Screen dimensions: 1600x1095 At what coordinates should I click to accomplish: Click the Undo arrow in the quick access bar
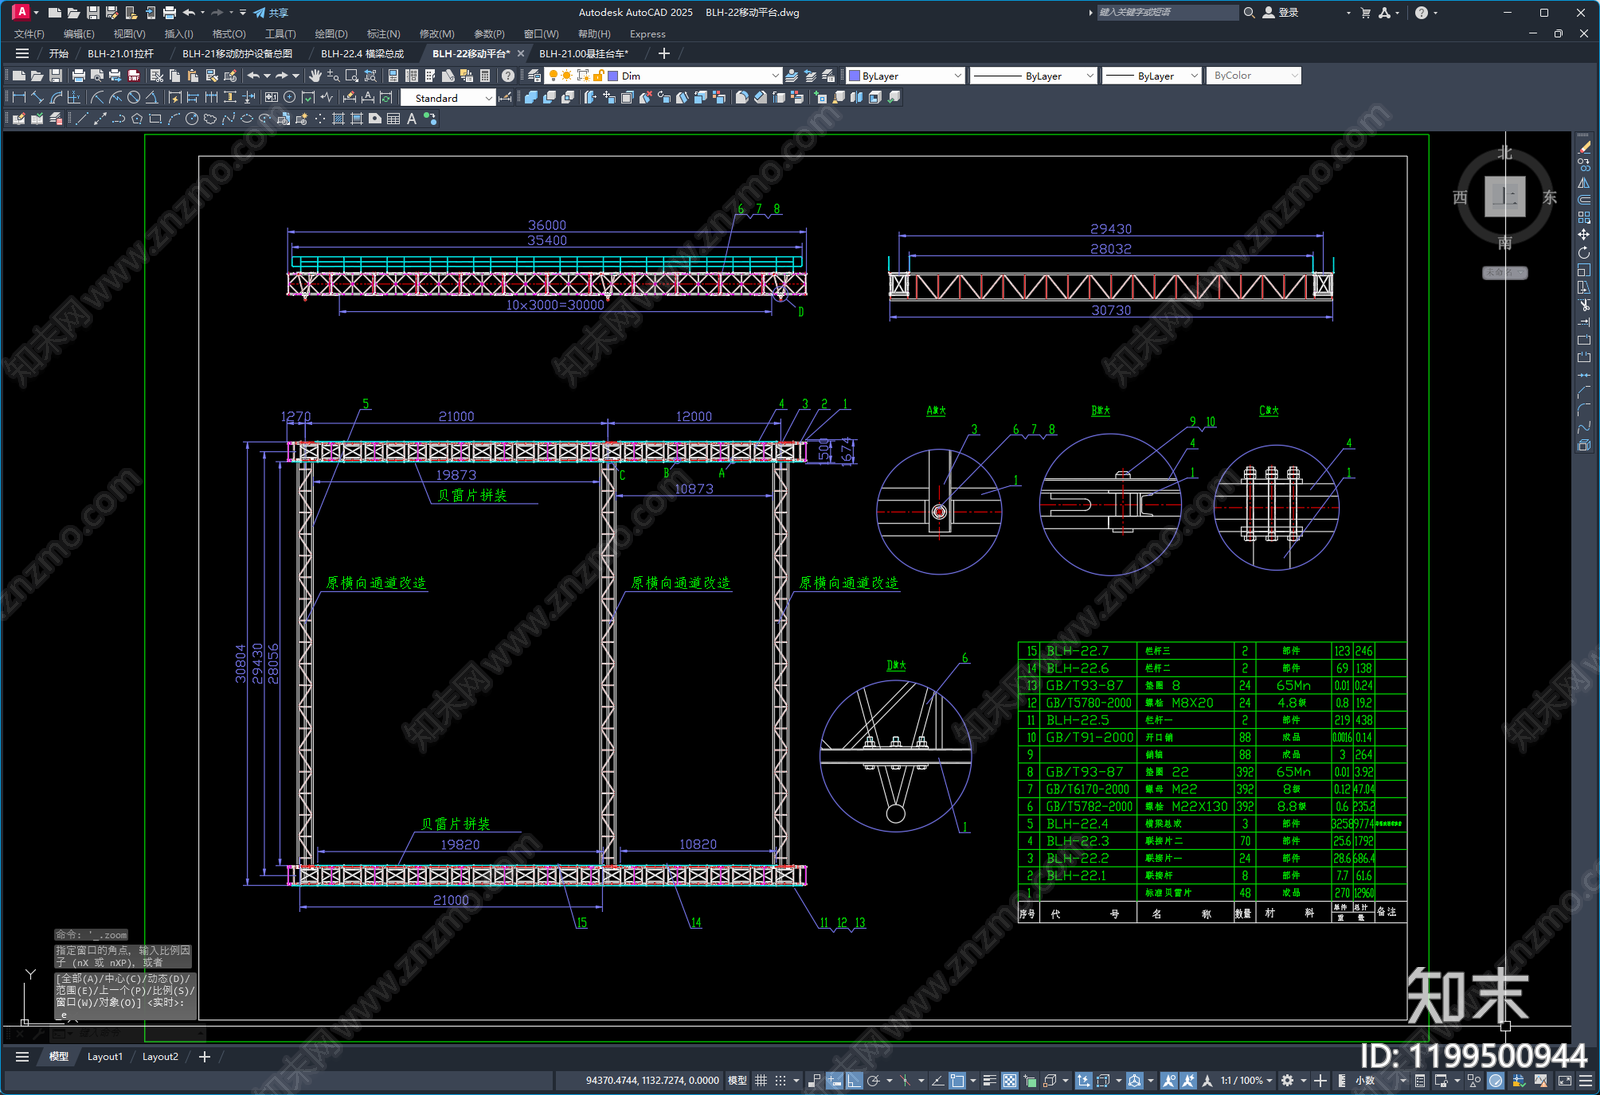coord(189,13)
